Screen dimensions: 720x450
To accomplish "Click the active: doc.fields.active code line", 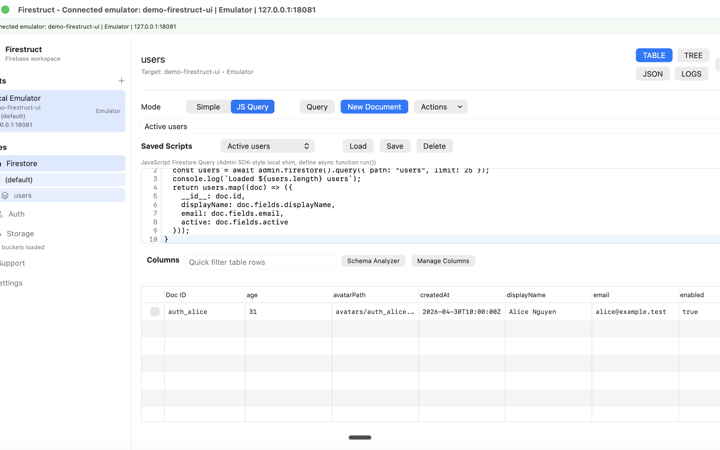I will click(235, 222).
